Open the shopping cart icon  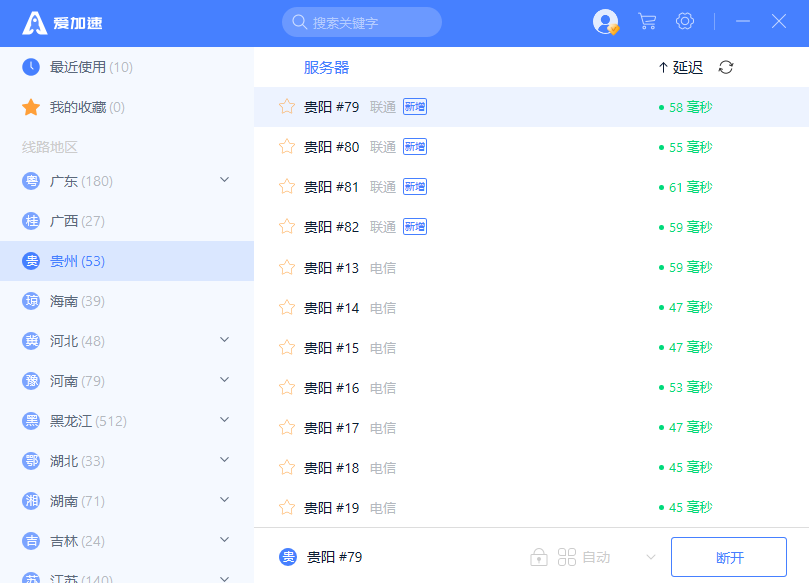click(x=647, y=22)
